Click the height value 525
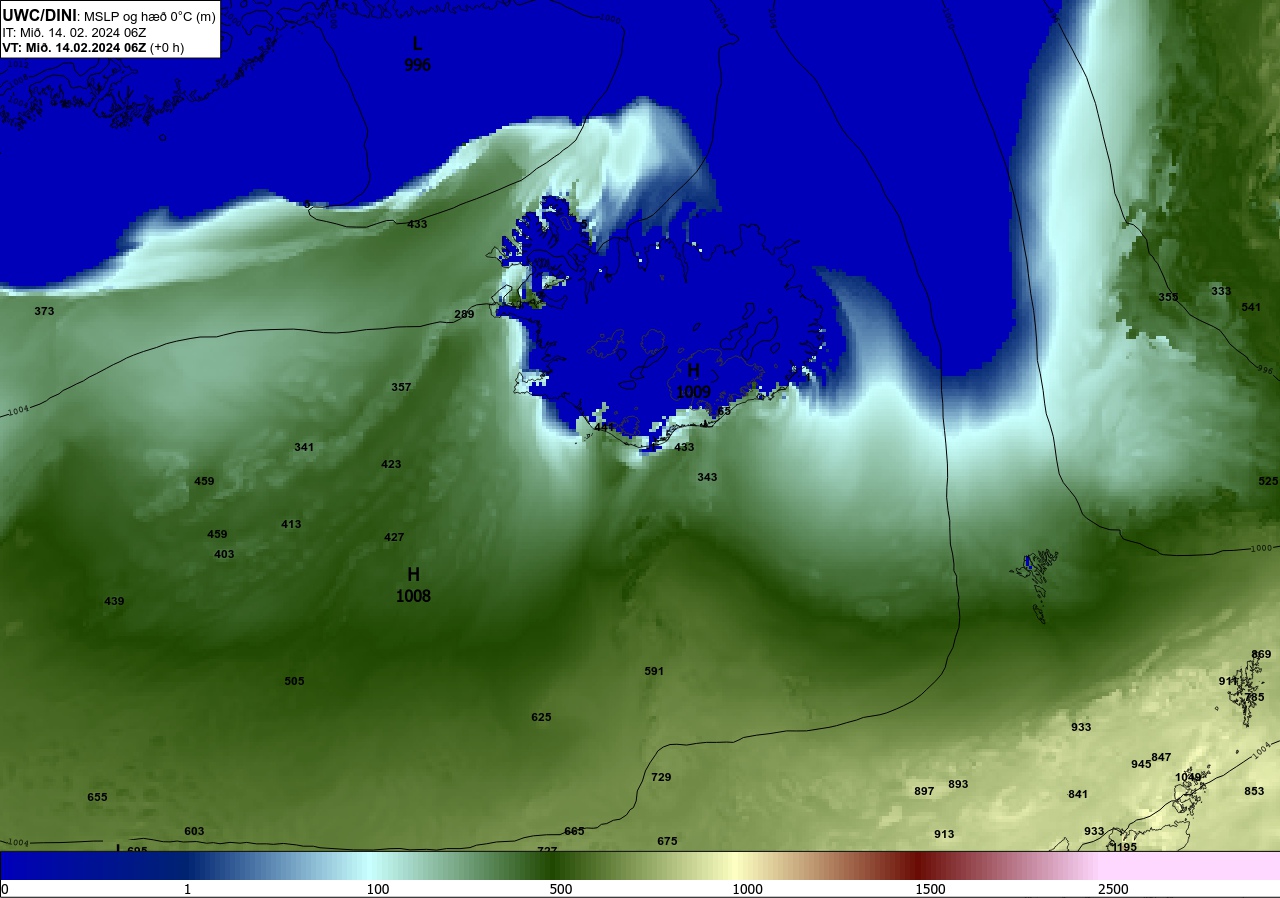Screen dimensions: 1280x898 1268,481
